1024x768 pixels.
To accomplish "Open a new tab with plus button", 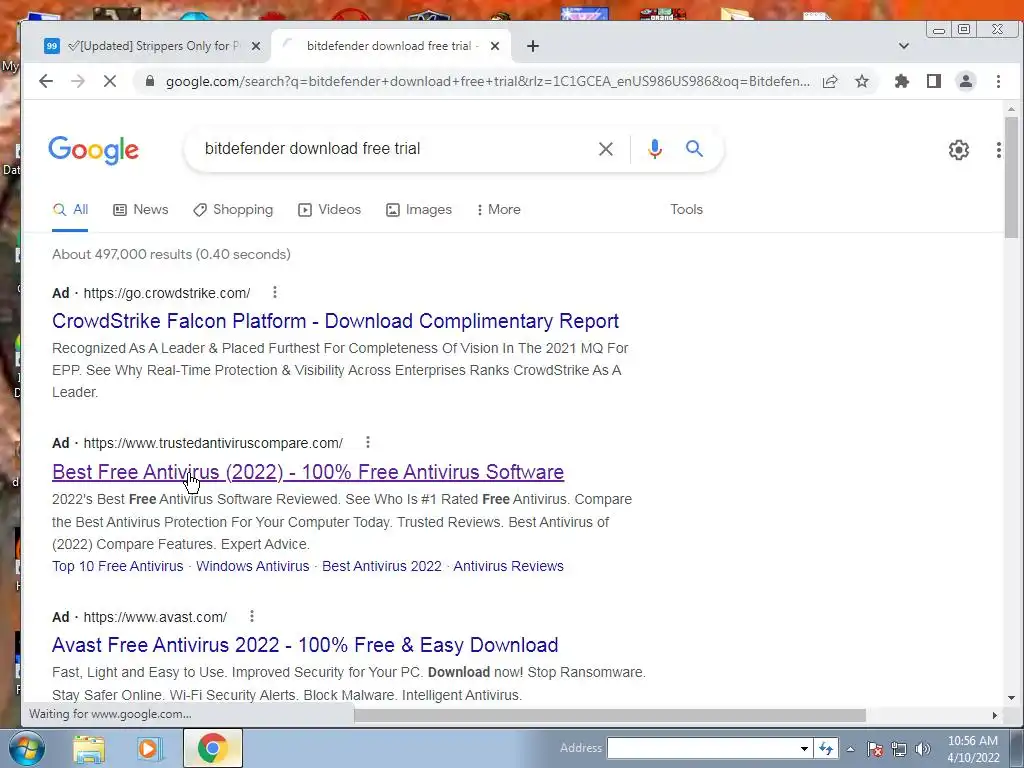I will point(533,46).
